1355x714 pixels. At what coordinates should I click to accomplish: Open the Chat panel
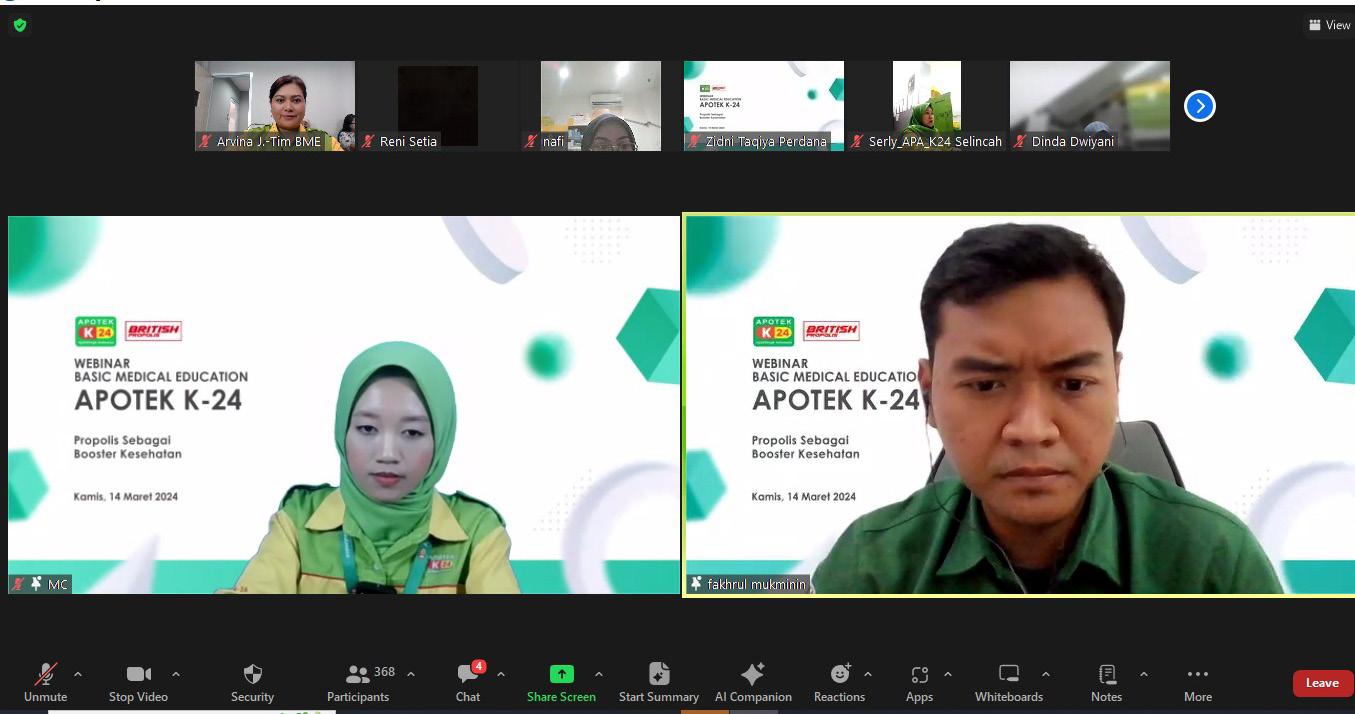pos(468,683)
